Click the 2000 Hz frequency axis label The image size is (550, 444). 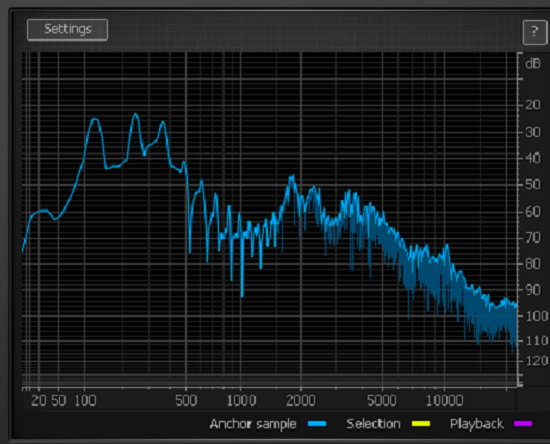301,401
